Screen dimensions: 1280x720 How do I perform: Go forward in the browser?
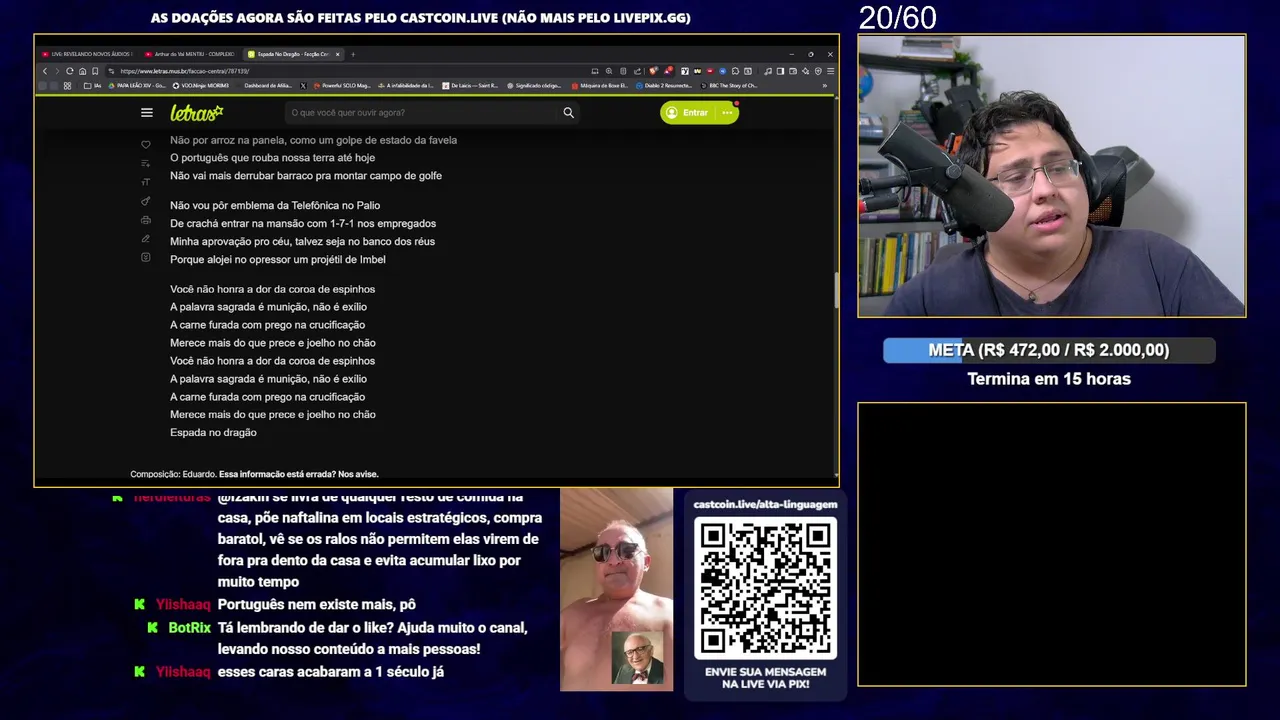[x=57, y=71]
